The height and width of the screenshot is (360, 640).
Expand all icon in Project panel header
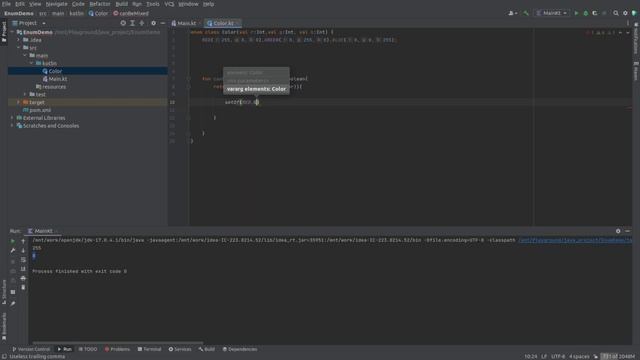[x=132, y=23]
